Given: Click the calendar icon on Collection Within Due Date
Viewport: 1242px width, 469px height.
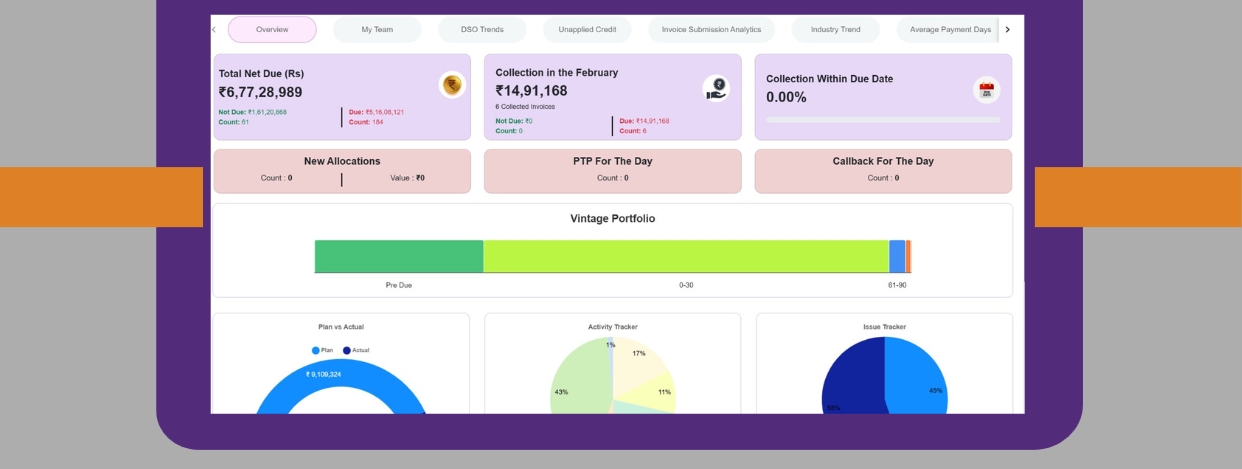Looking at the screenshot, I should (987, 90).
